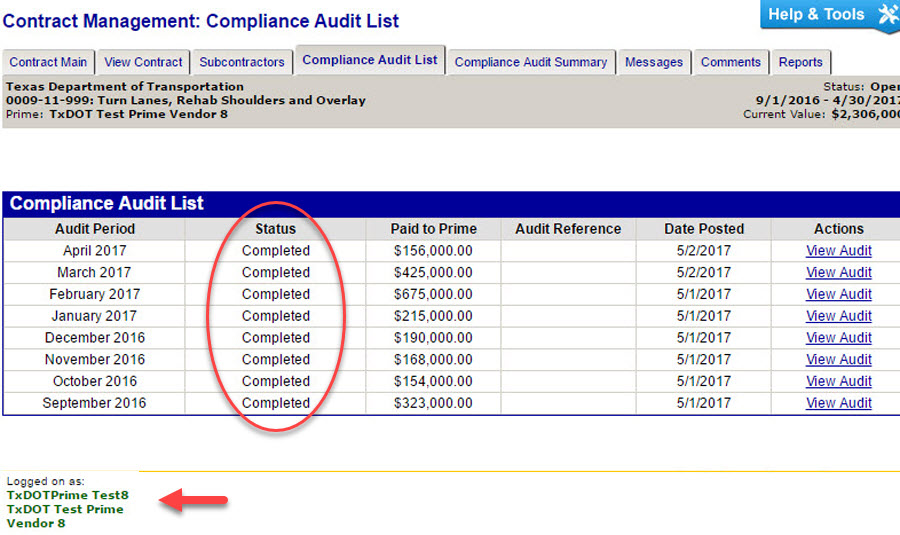Switch to the Comments tab
The image size is (900, 535).
click(x=730, y=62)
